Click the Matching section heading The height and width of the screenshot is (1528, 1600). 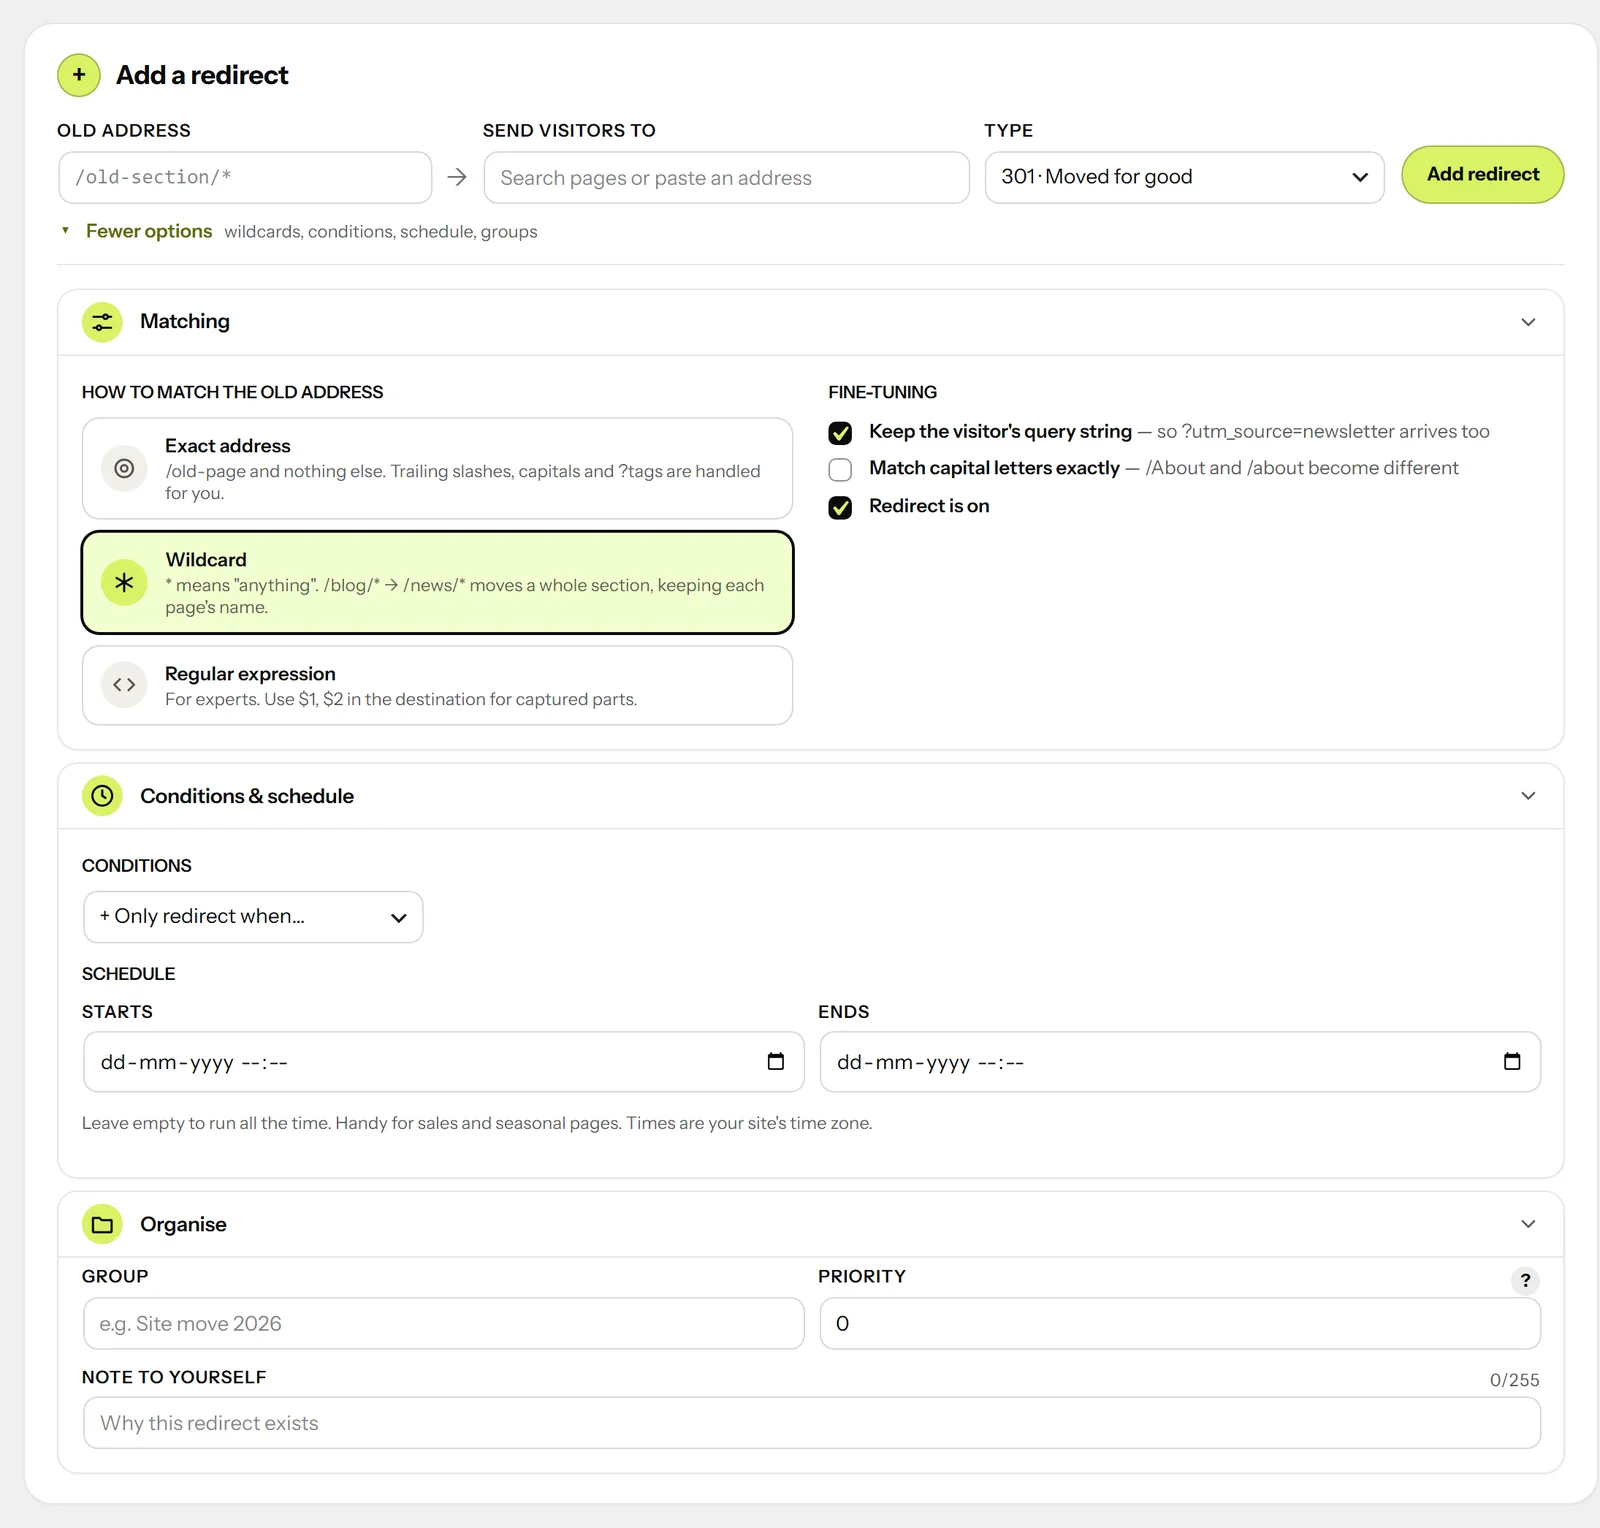click(x=185, y=322)
